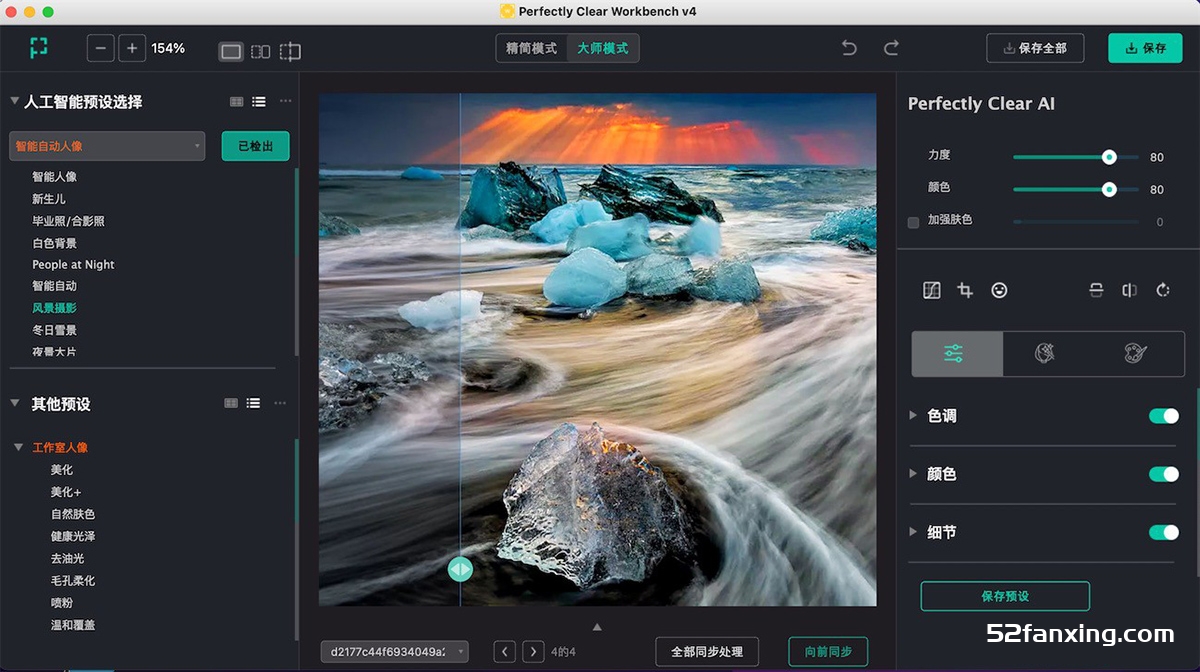The image size is (1200, 672).
Task: Open the face detection tool
Action: tap(999, 290)
